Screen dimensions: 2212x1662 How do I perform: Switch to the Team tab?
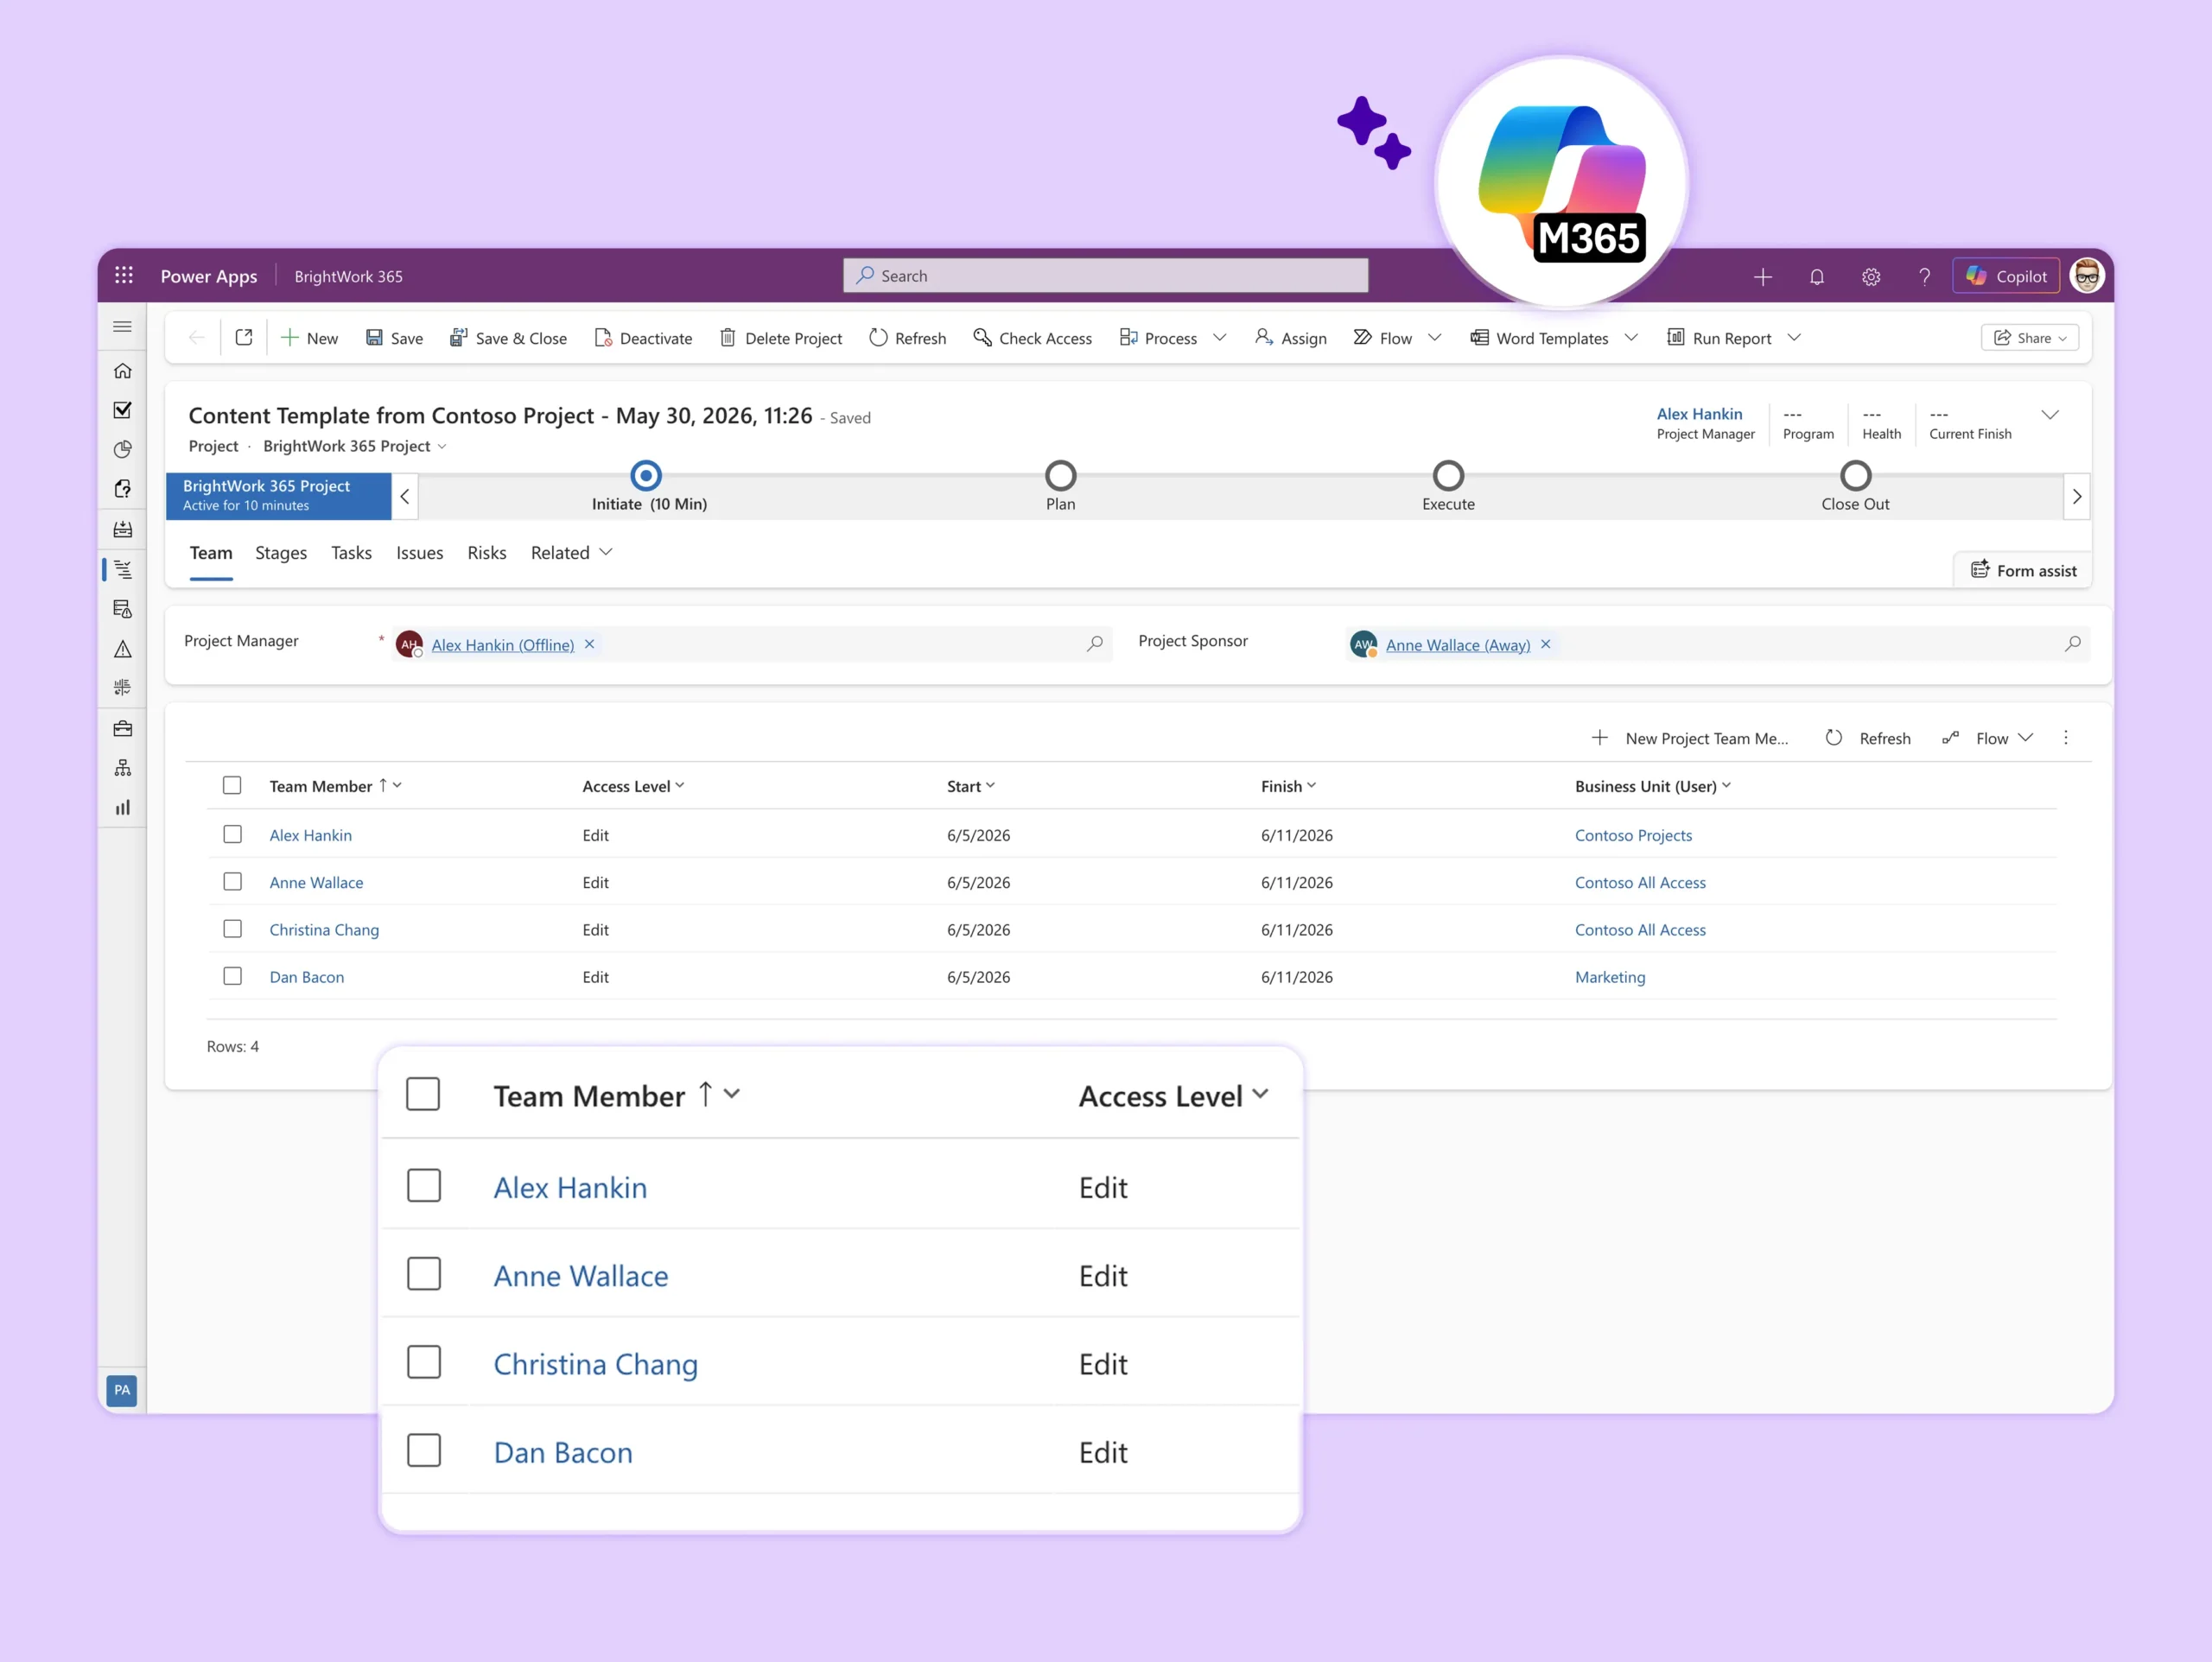pos(211,553)
